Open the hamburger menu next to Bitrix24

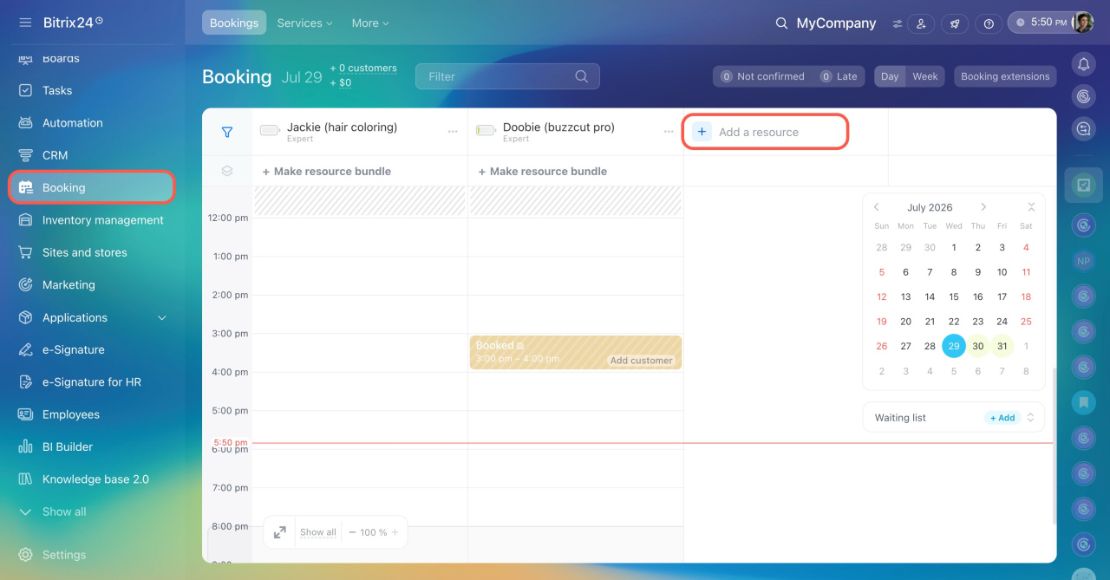click(x=25, y=23)
